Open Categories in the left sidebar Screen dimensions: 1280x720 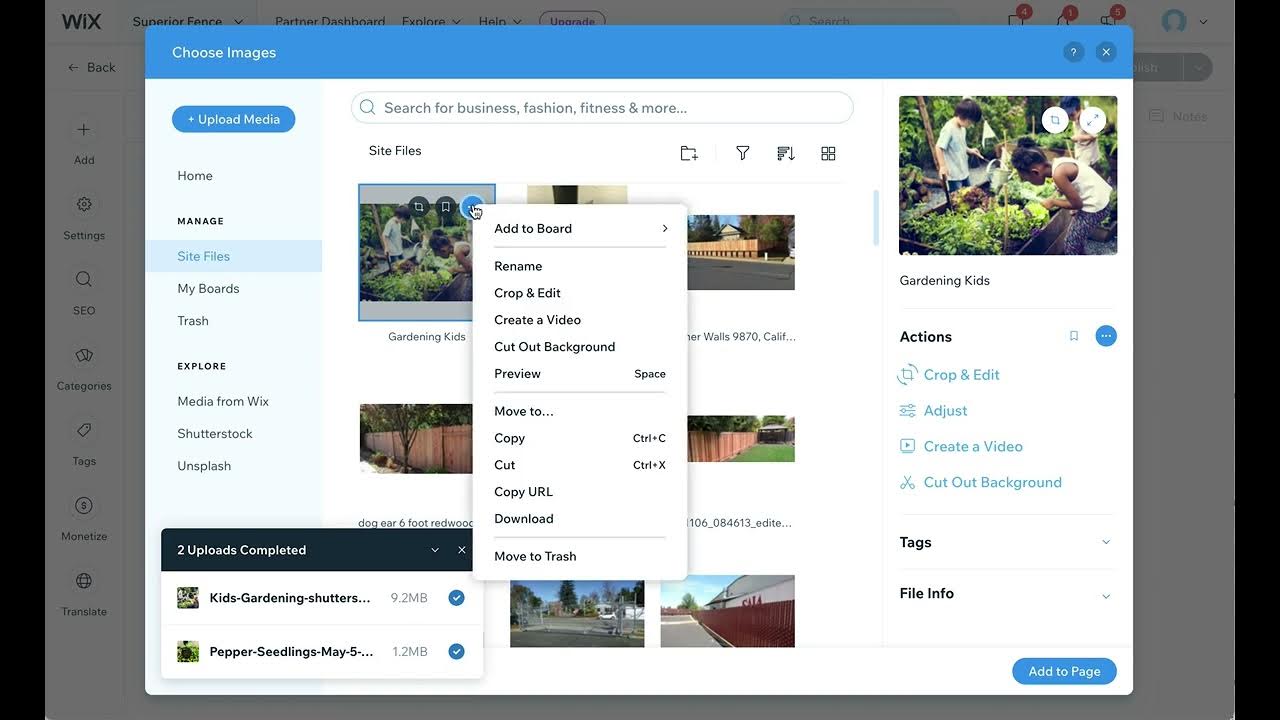(84, 367)
